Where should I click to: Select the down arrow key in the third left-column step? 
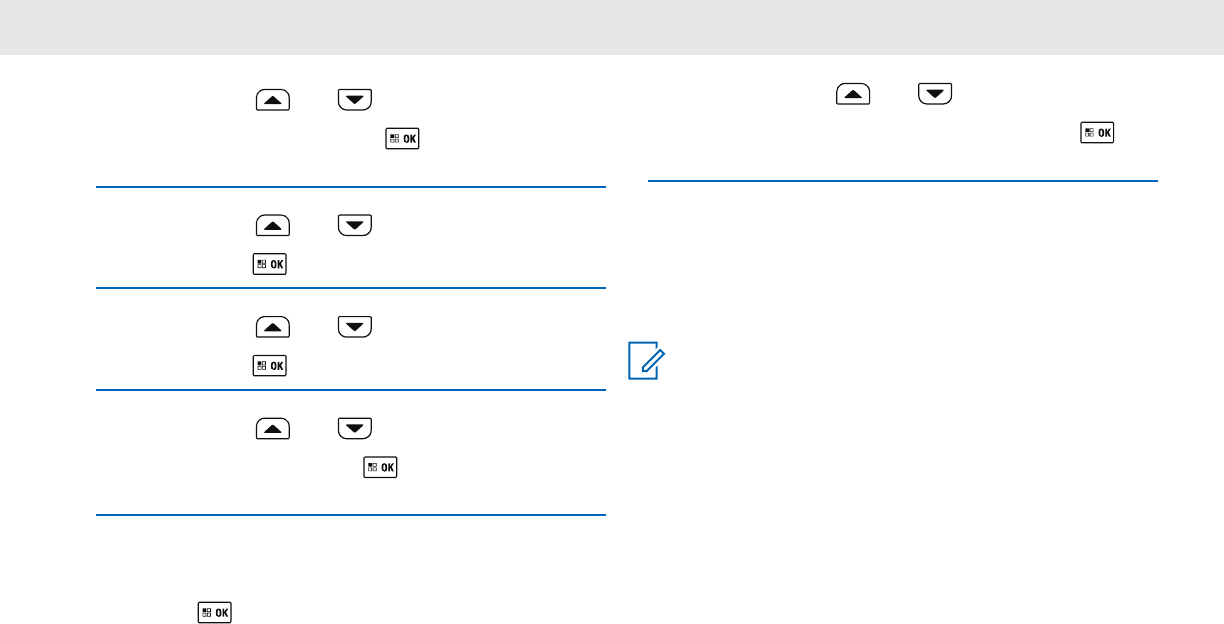(355, 327)
